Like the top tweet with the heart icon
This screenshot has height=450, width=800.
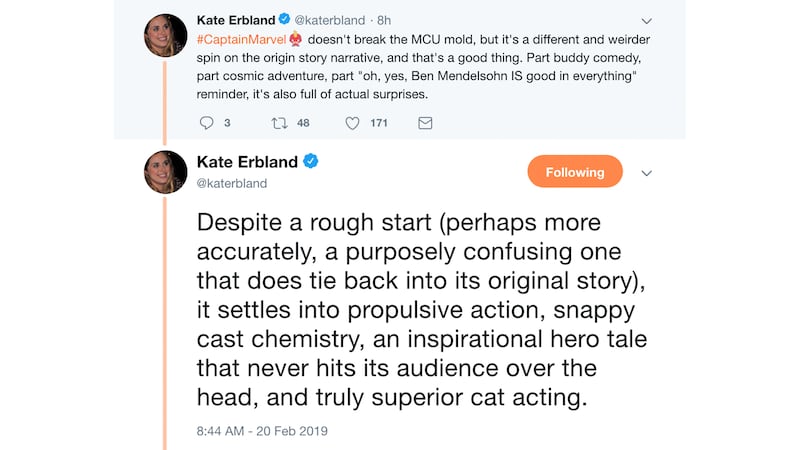352,123
